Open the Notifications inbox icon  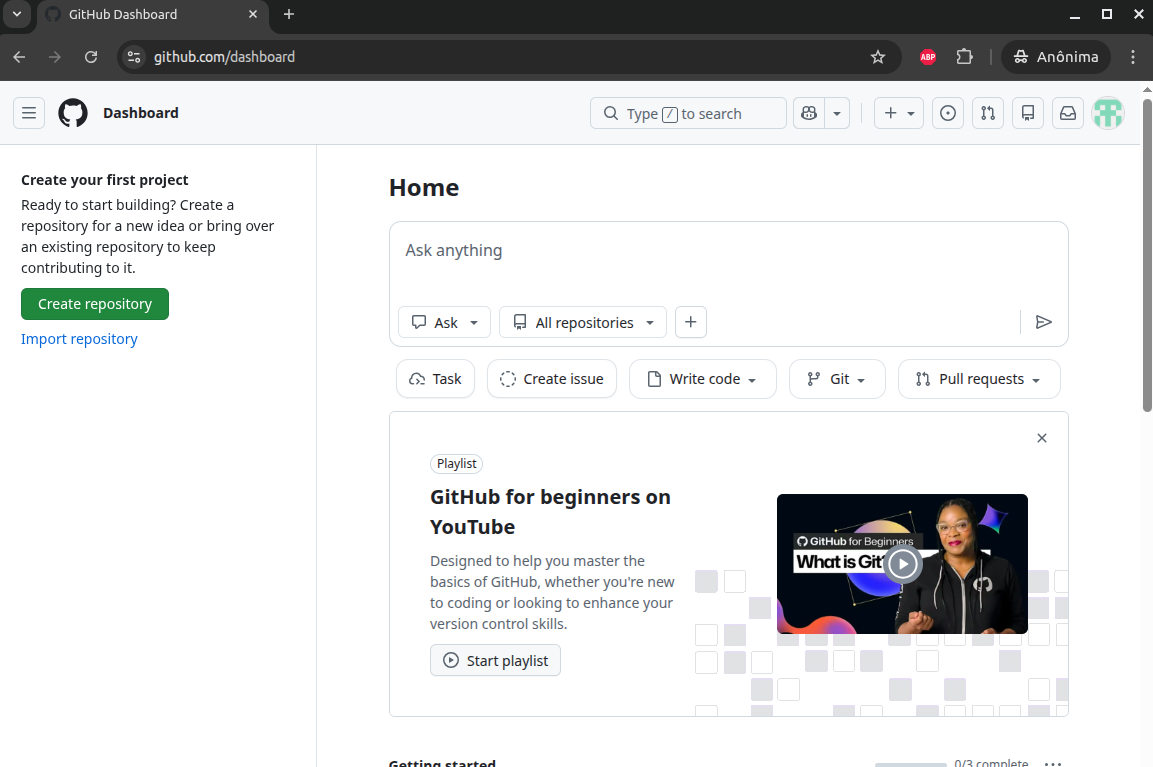[x=1068, y=113]
